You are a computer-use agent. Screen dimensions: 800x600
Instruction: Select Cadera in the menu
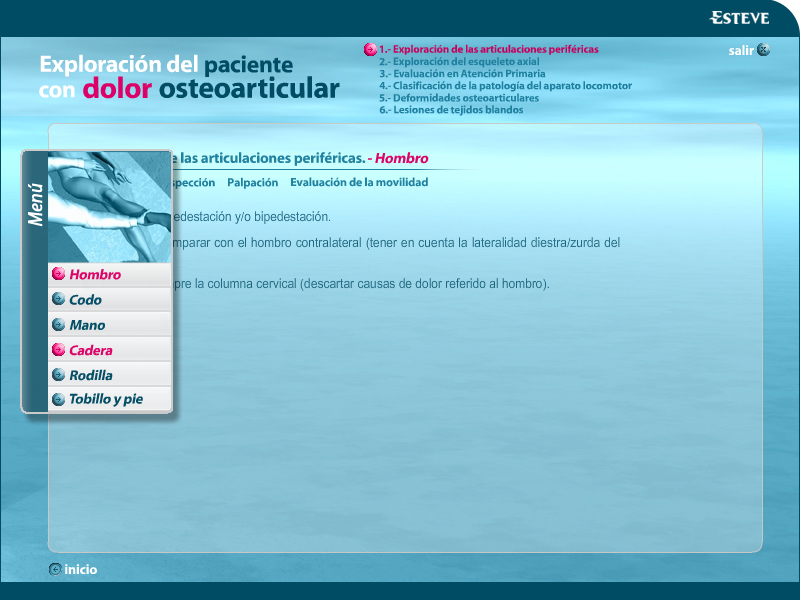pos(110,349)
